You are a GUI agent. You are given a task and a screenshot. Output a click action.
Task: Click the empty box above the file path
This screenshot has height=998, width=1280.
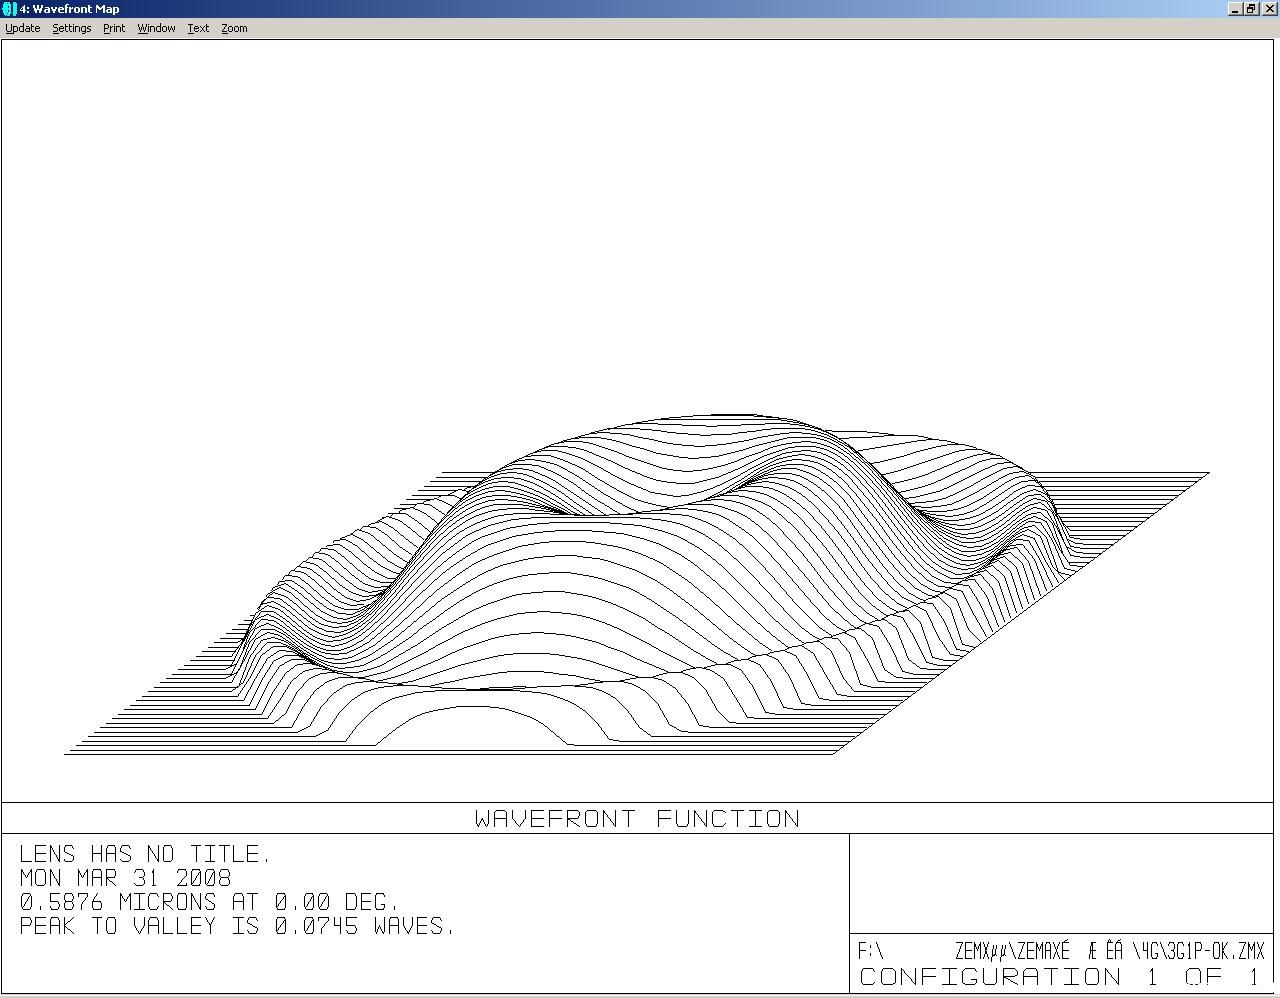pos(1062,884)
